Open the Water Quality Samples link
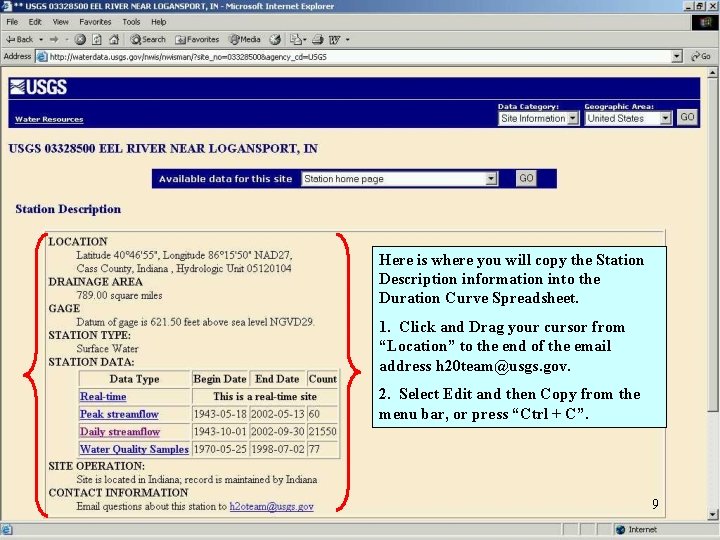This screenshot has width=720, height=540. pos(134,449)
